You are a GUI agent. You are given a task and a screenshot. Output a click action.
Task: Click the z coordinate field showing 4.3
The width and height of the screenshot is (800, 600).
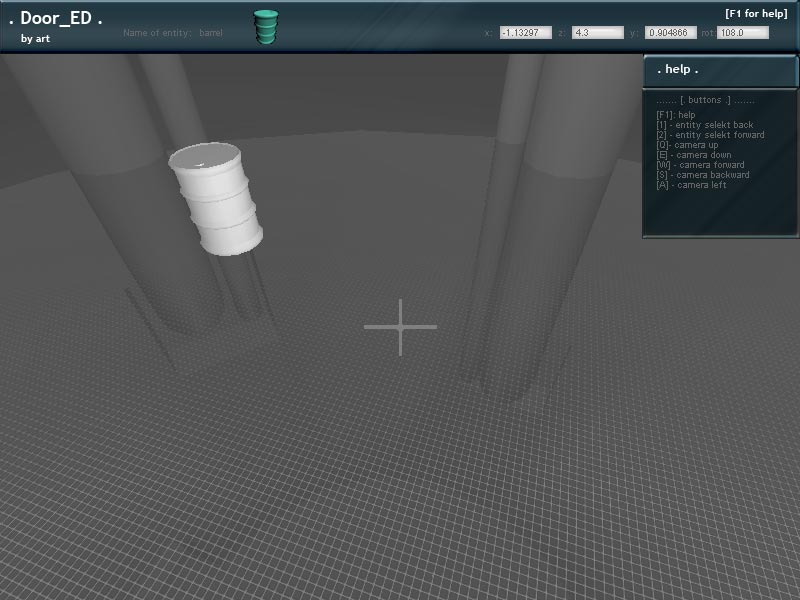597,33
